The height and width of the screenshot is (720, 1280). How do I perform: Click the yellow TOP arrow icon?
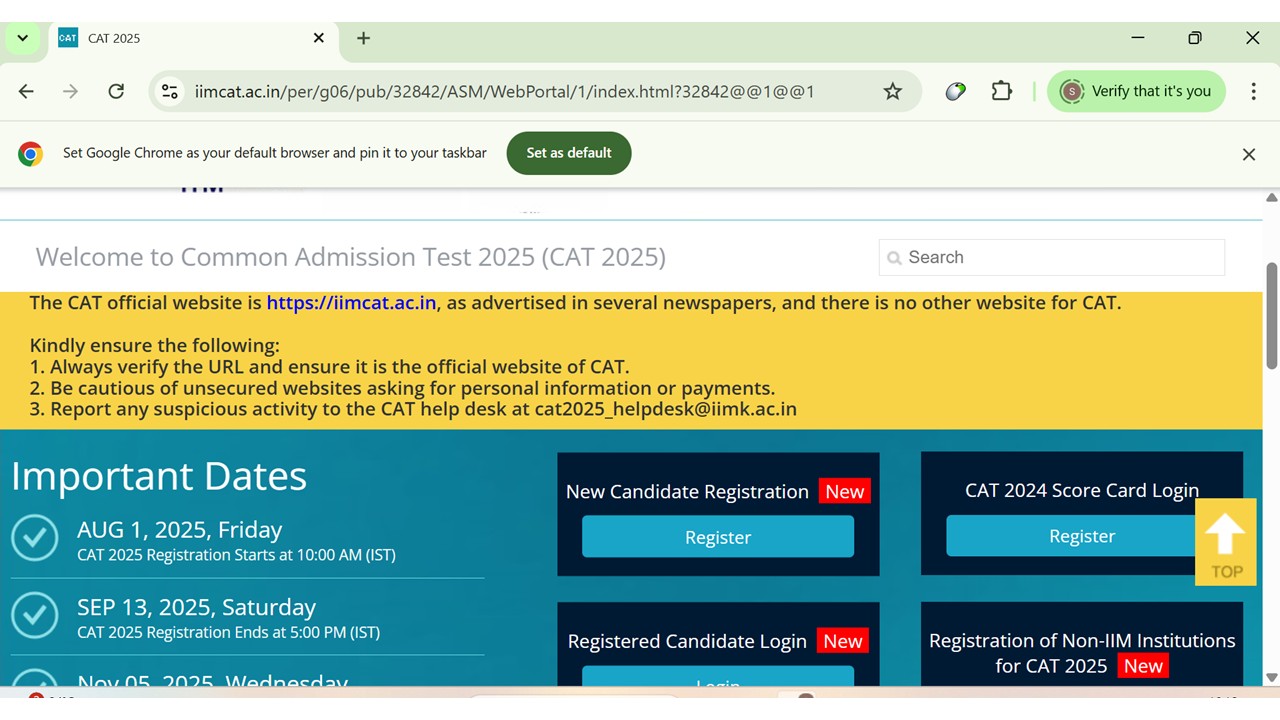point(1225,541)
